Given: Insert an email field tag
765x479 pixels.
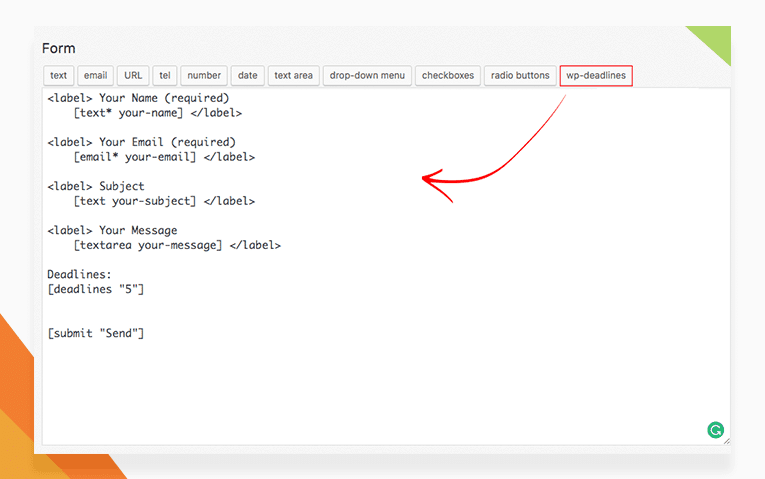Looking at the screenshot, I should click(x=95, y=76).
